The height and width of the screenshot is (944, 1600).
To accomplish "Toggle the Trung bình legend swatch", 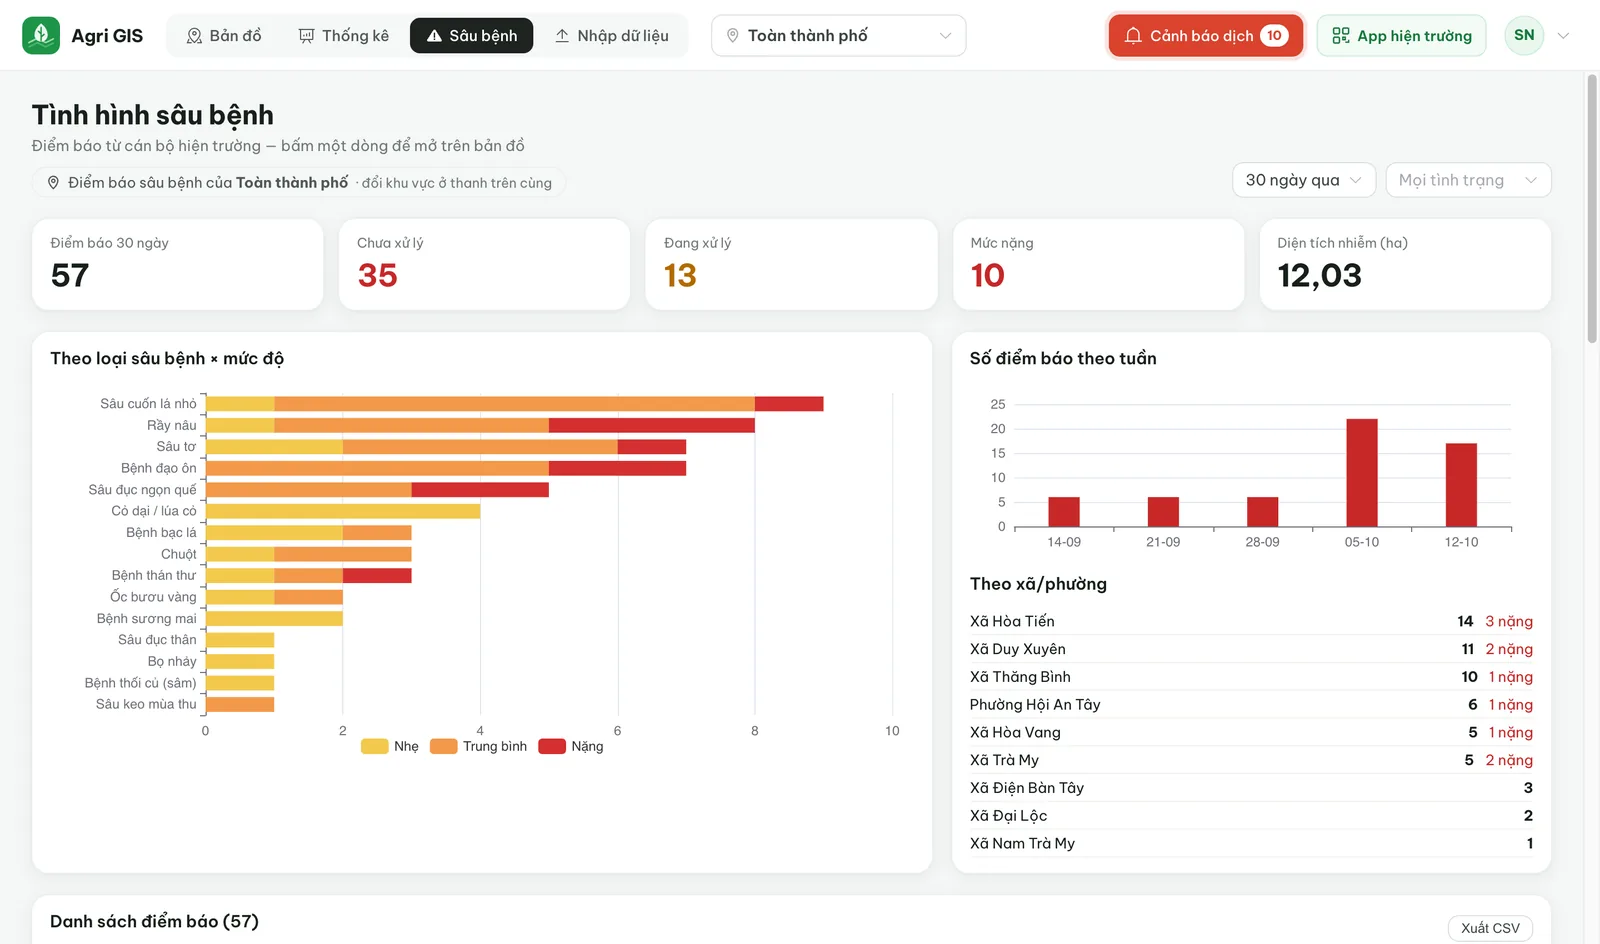I will pyautogui.click(x=443, y=746).
